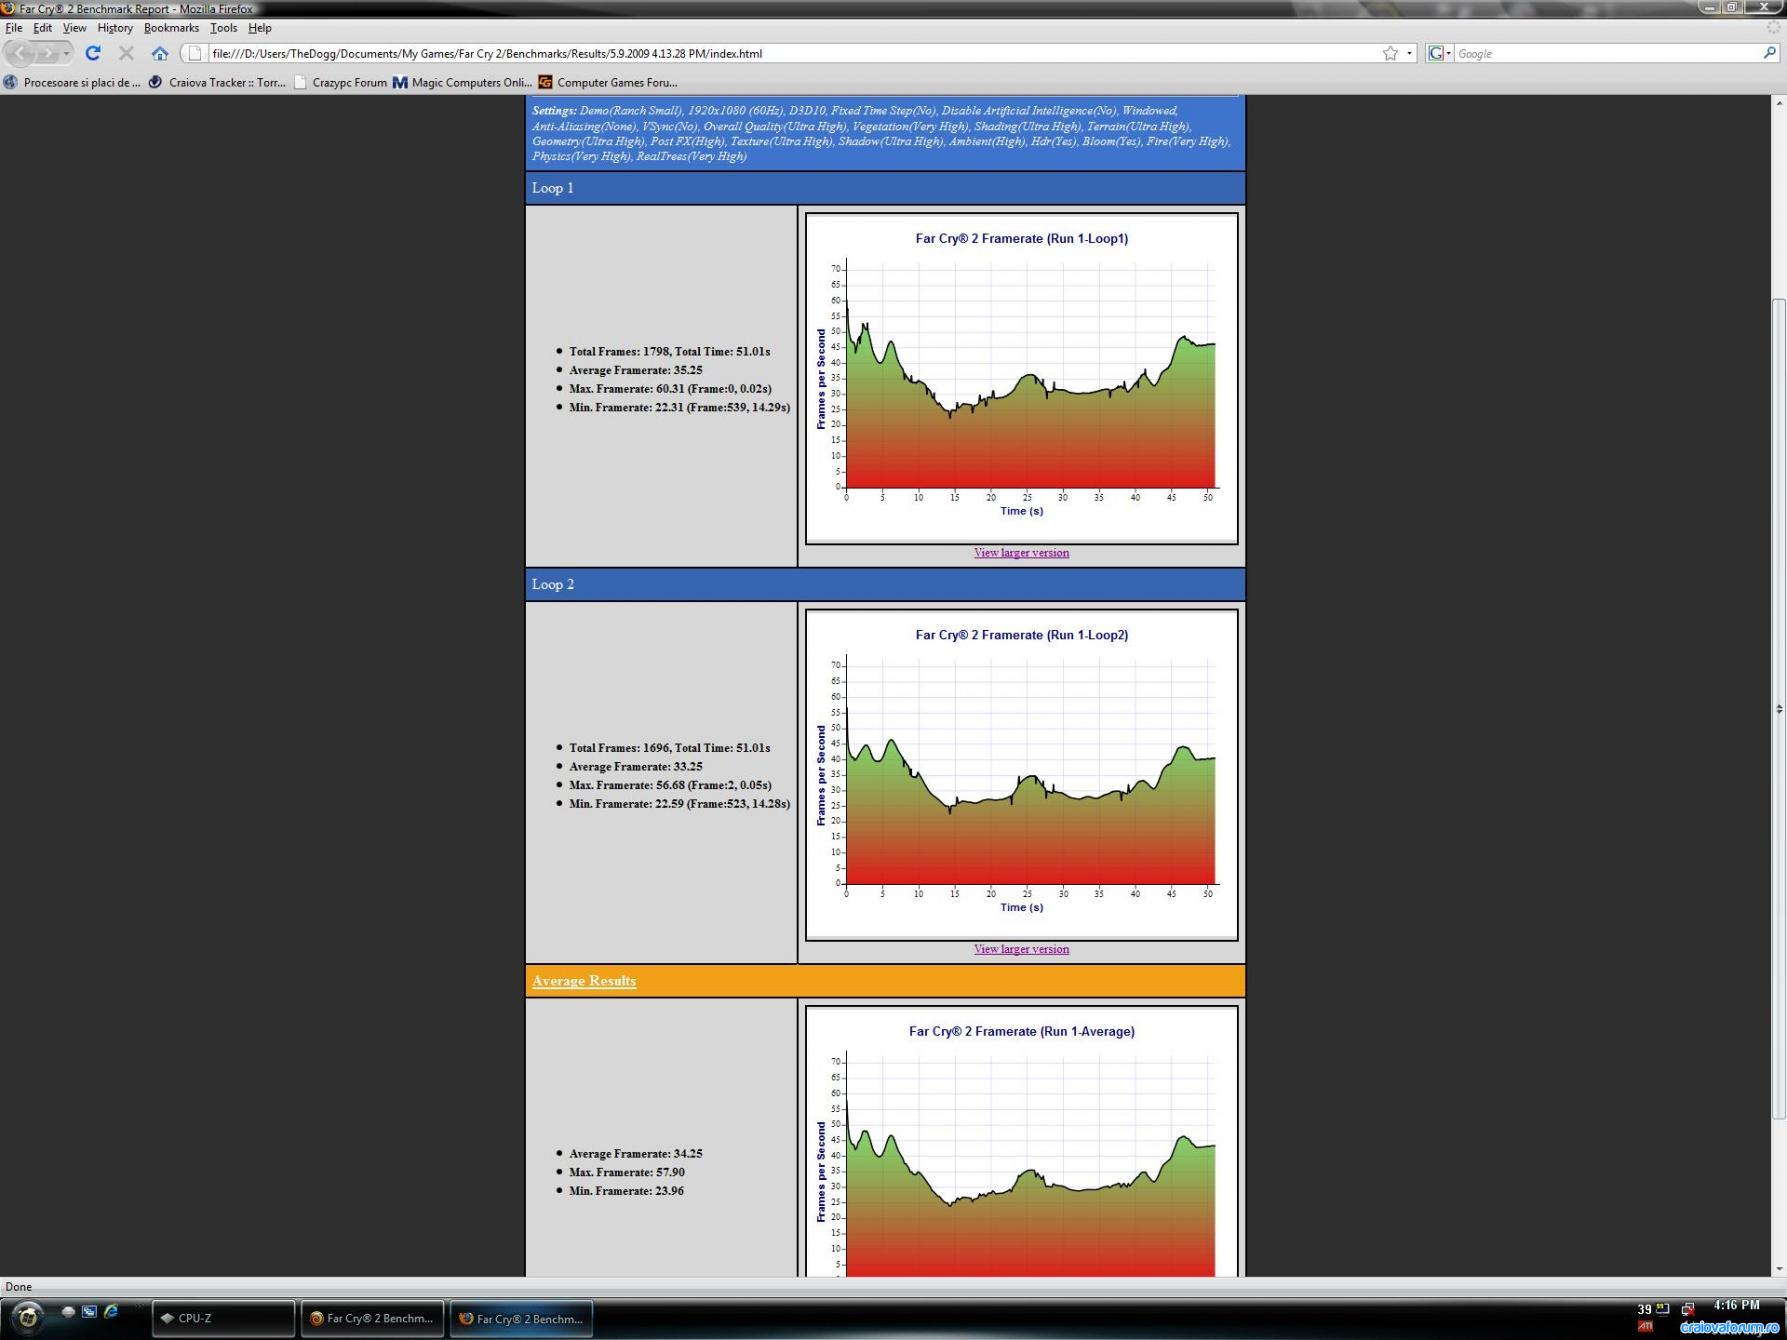Click the Run 1-Average framerate chart
Screen dimensions: 1787x1340
[1021, 1141]
